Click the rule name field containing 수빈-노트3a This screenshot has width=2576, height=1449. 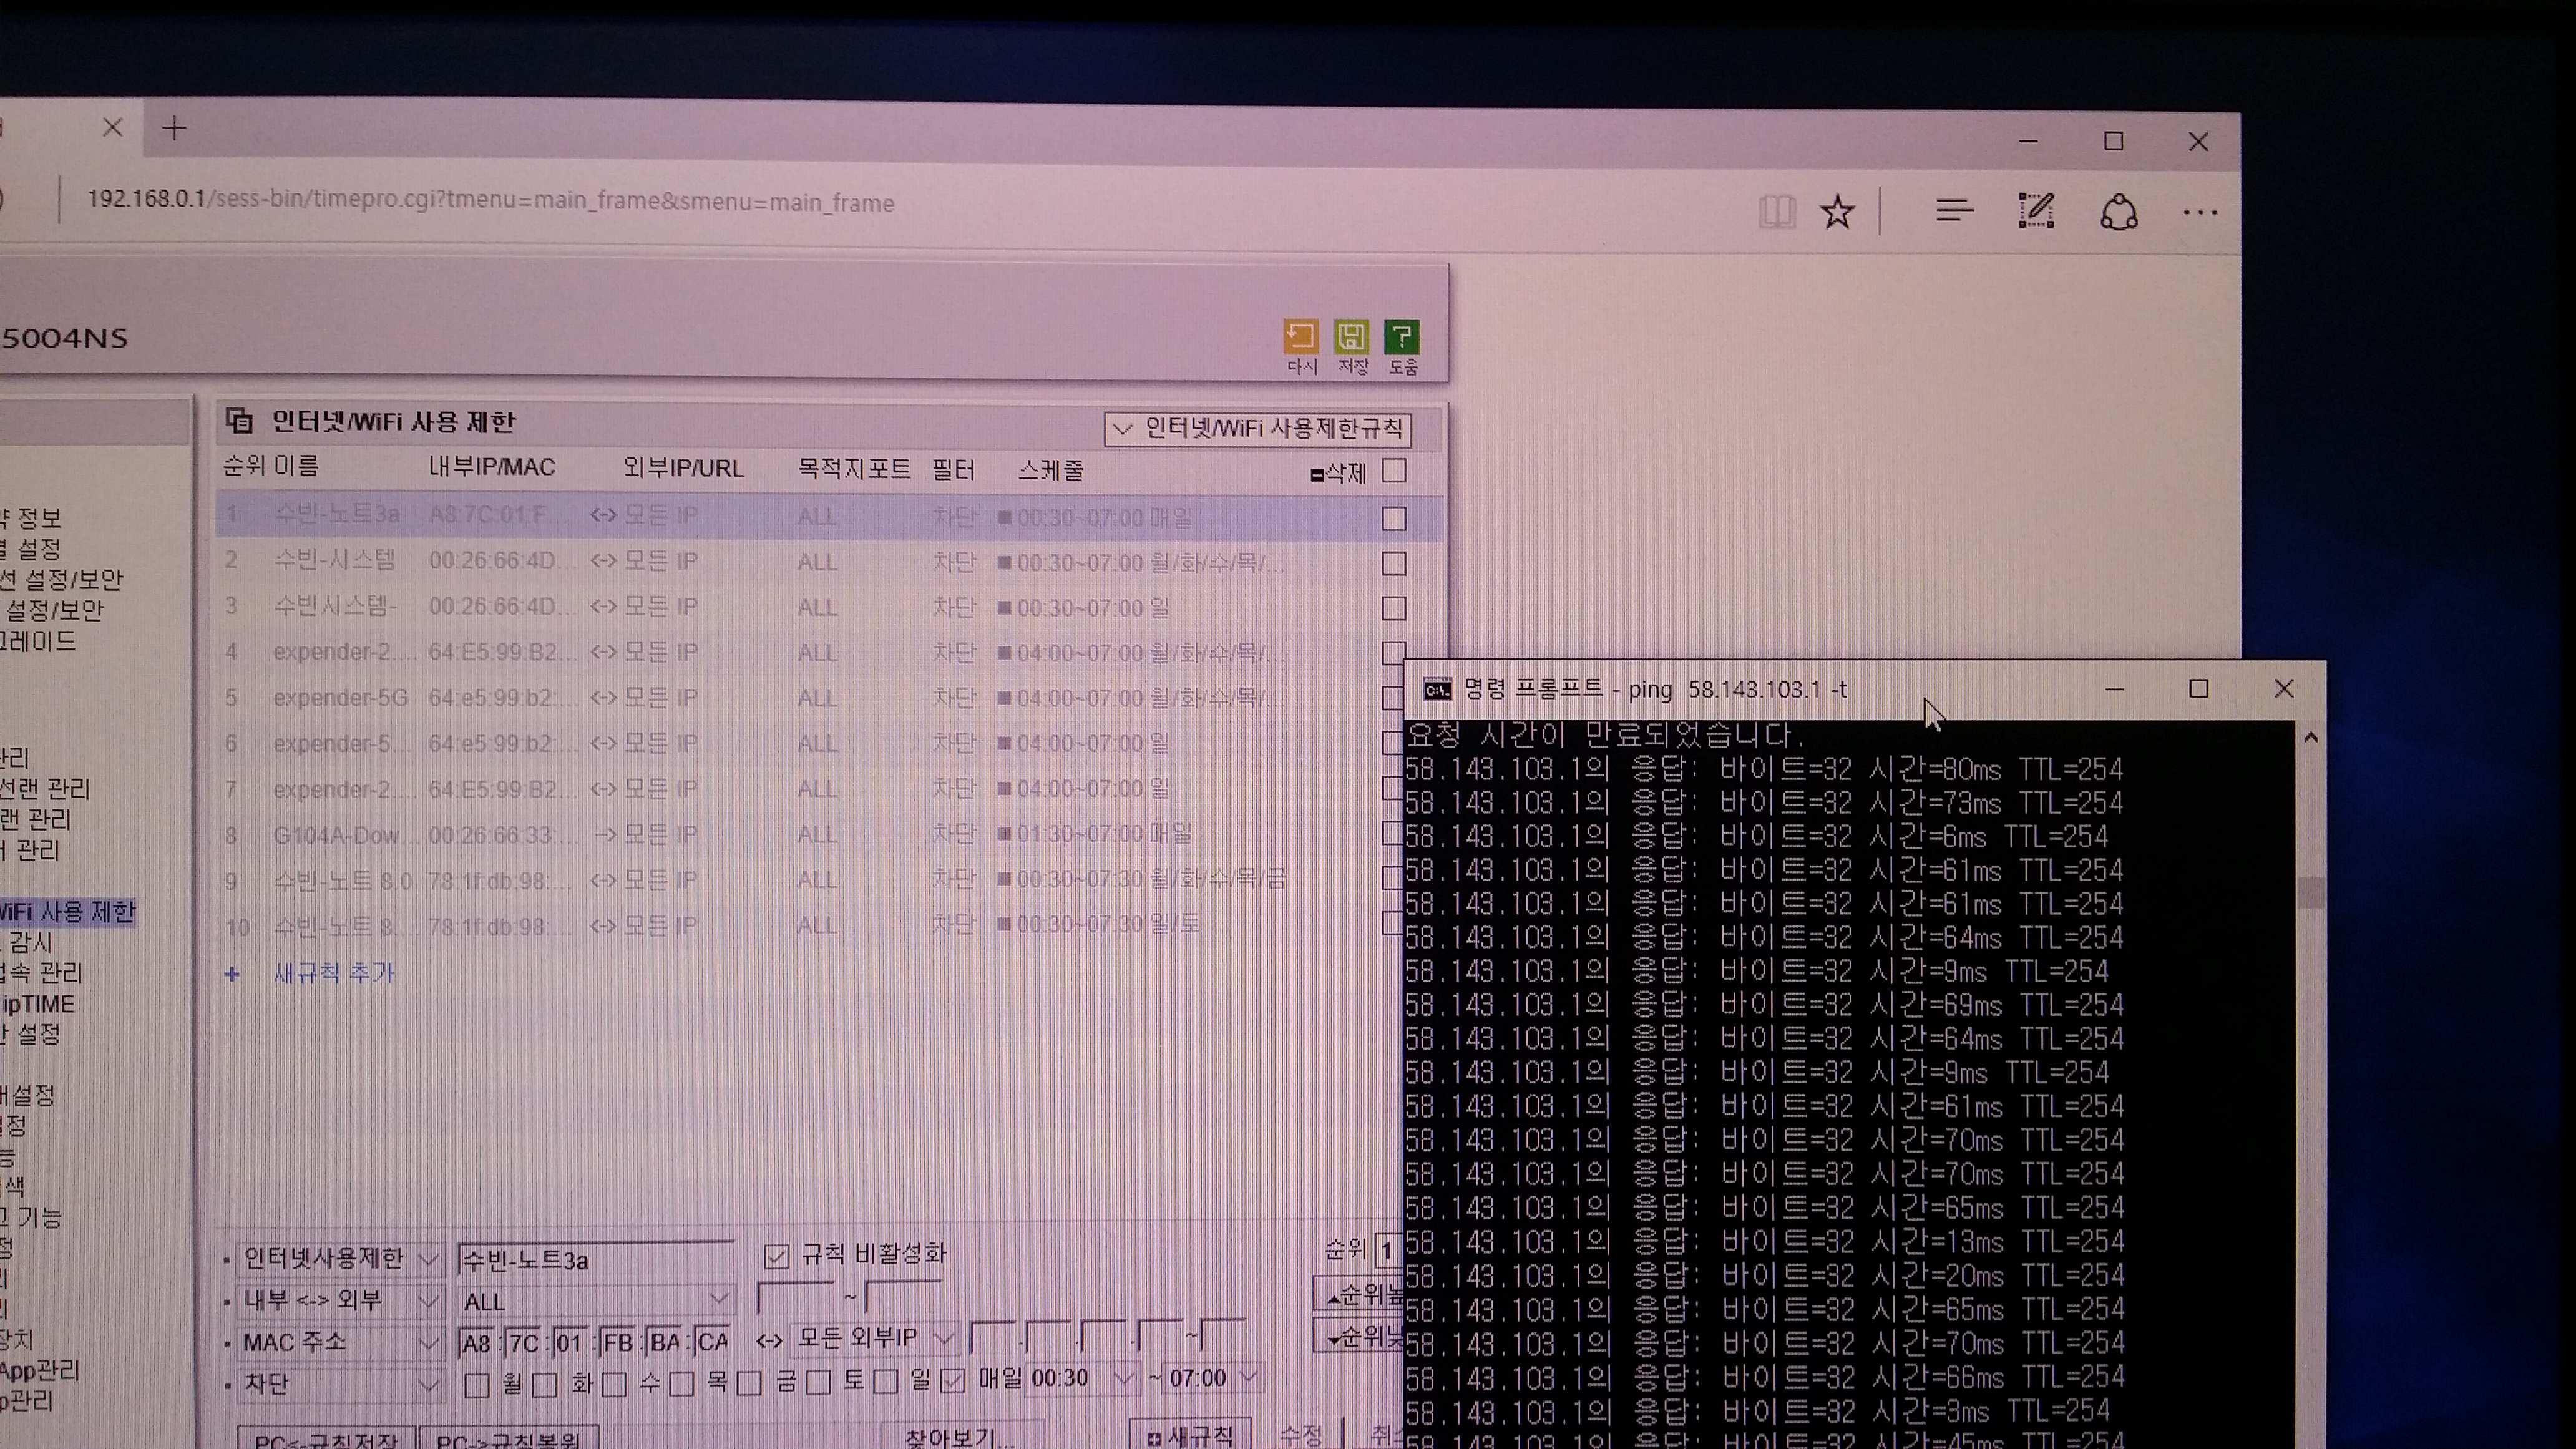596,1259
